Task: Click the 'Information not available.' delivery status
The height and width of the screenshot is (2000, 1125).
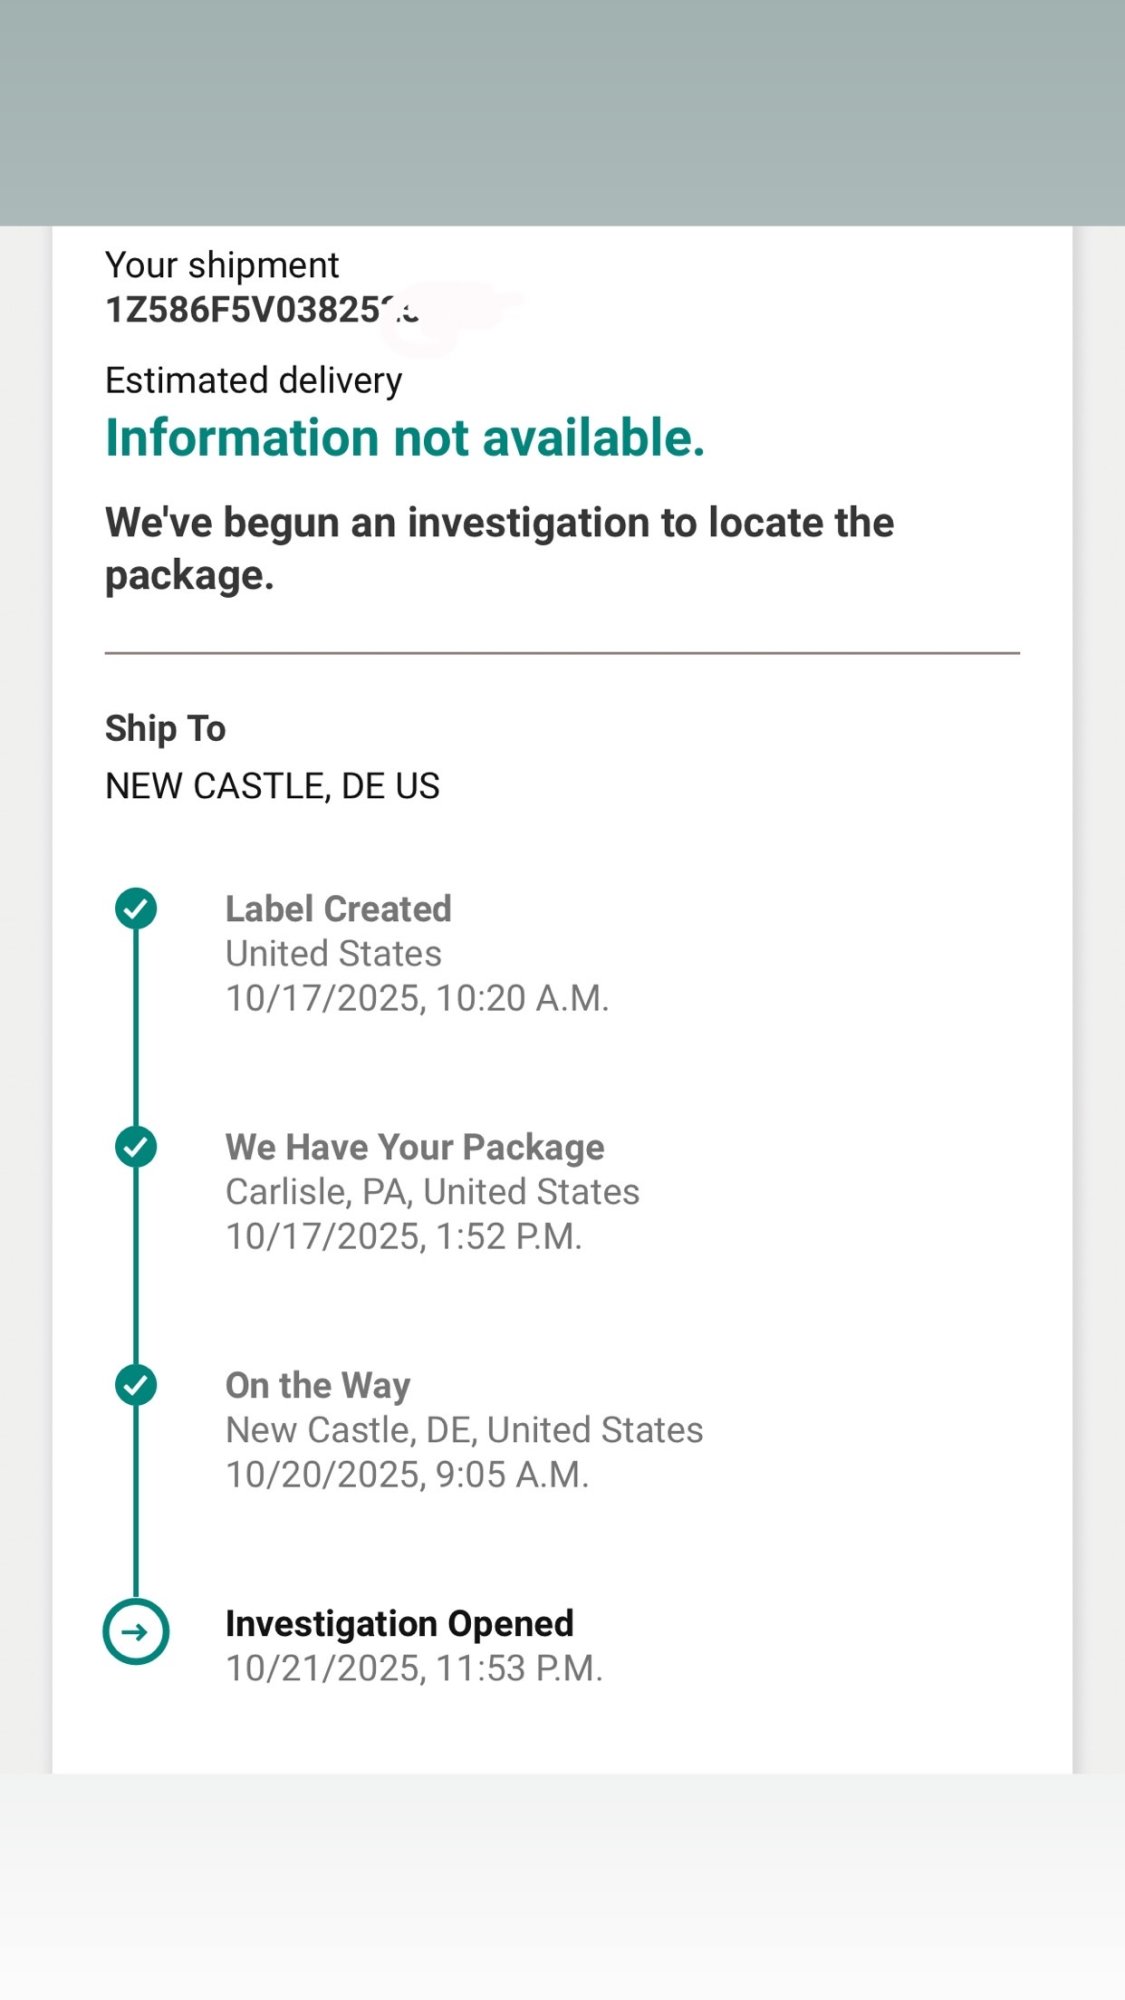Action: pyautogui.click(x=405, y=438)
